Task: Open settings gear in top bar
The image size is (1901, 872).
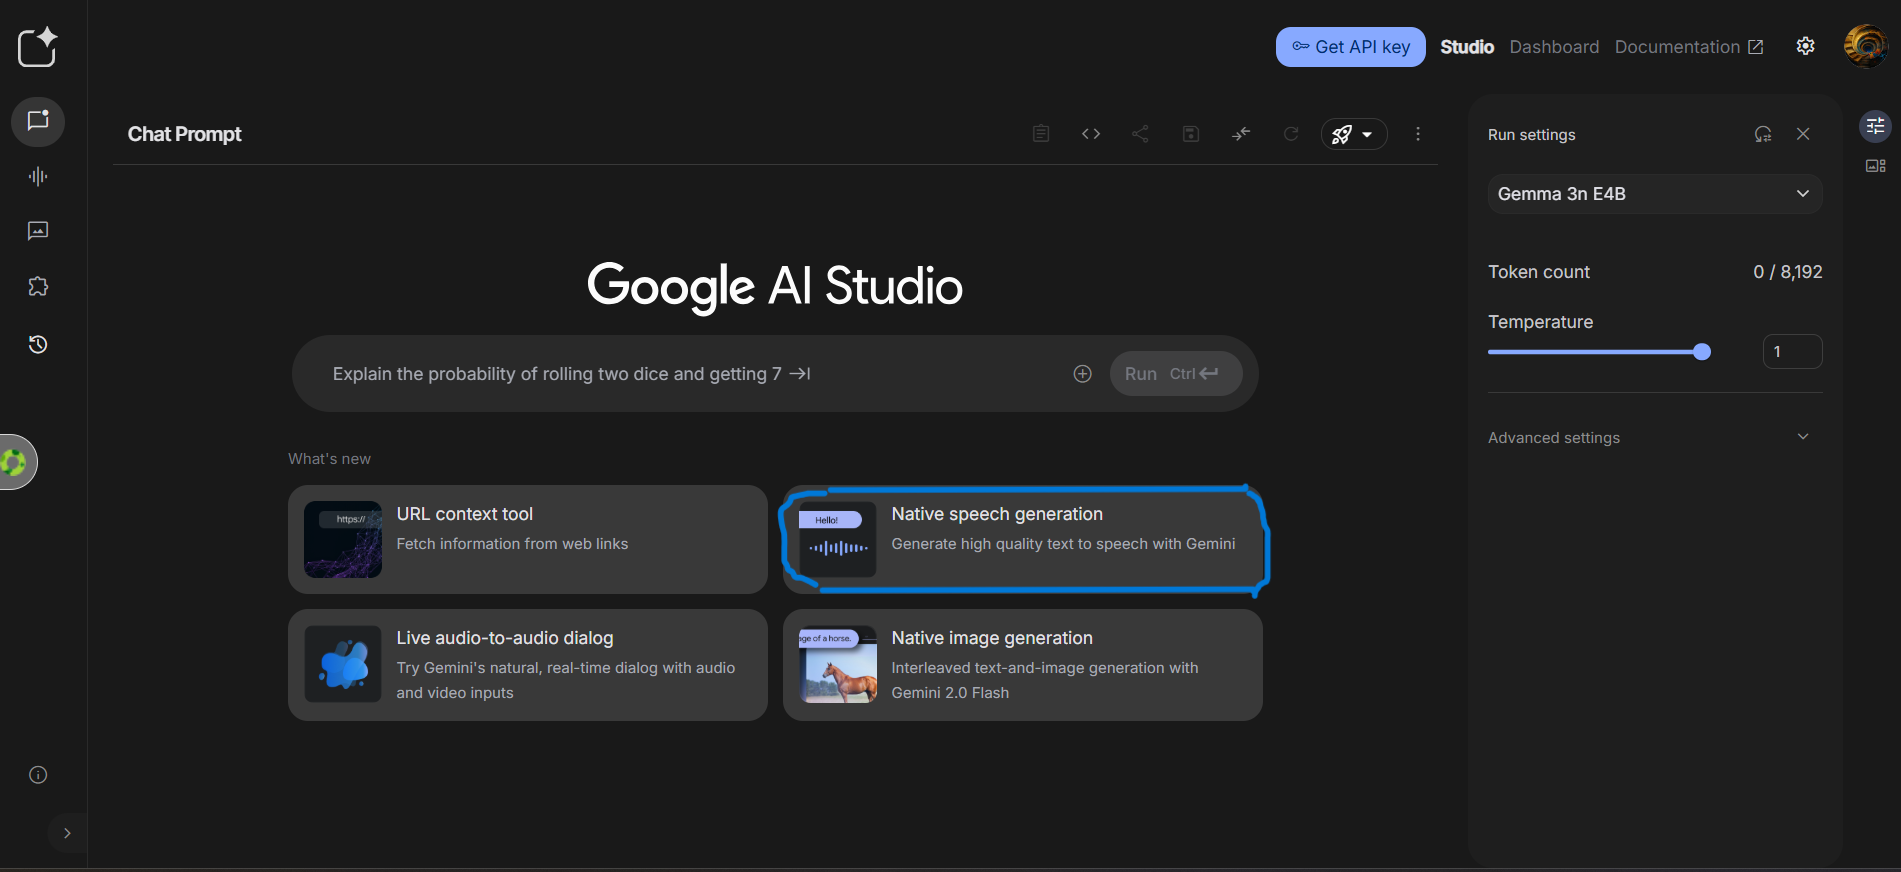Action: tap(1805, 46)
